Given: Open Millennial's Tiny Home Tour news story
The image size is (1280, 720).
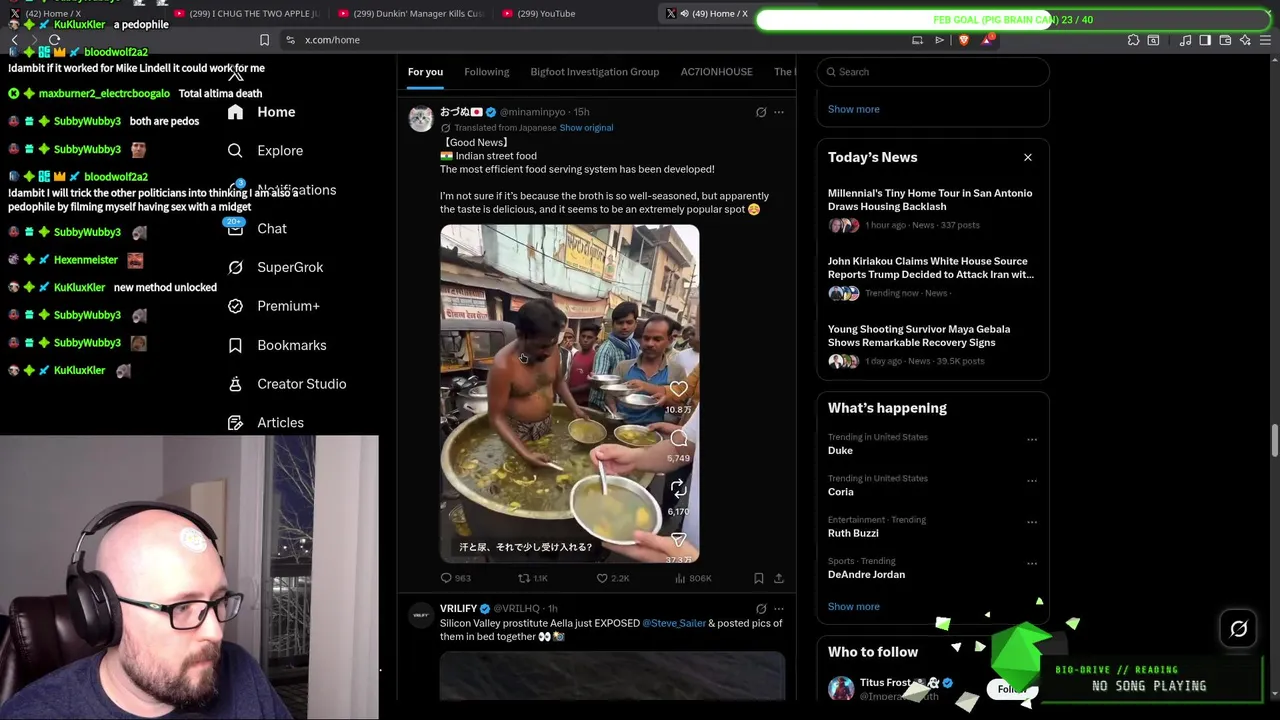Looking at the screenshot, I should [933, 208].
